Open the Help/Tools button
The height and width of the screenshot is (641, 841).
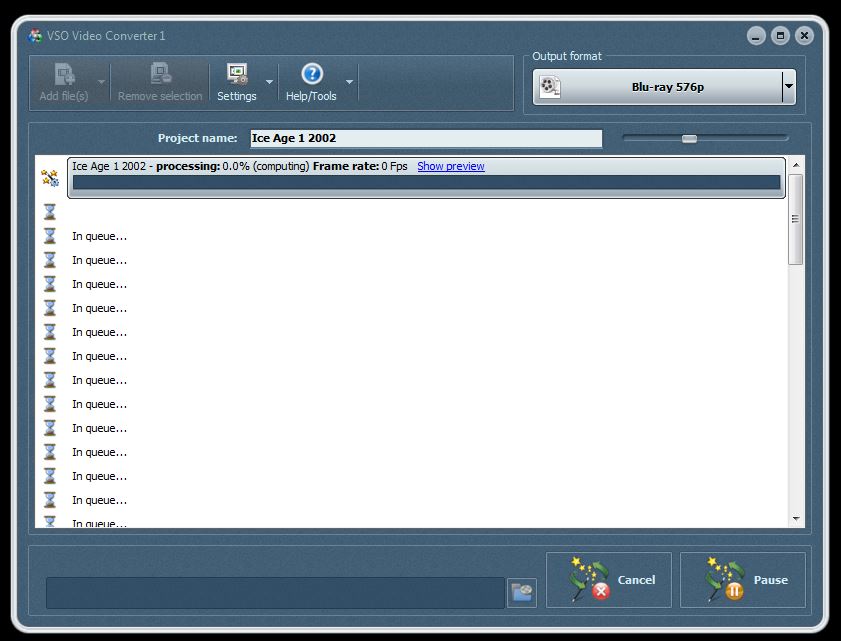tap(311, 83)
